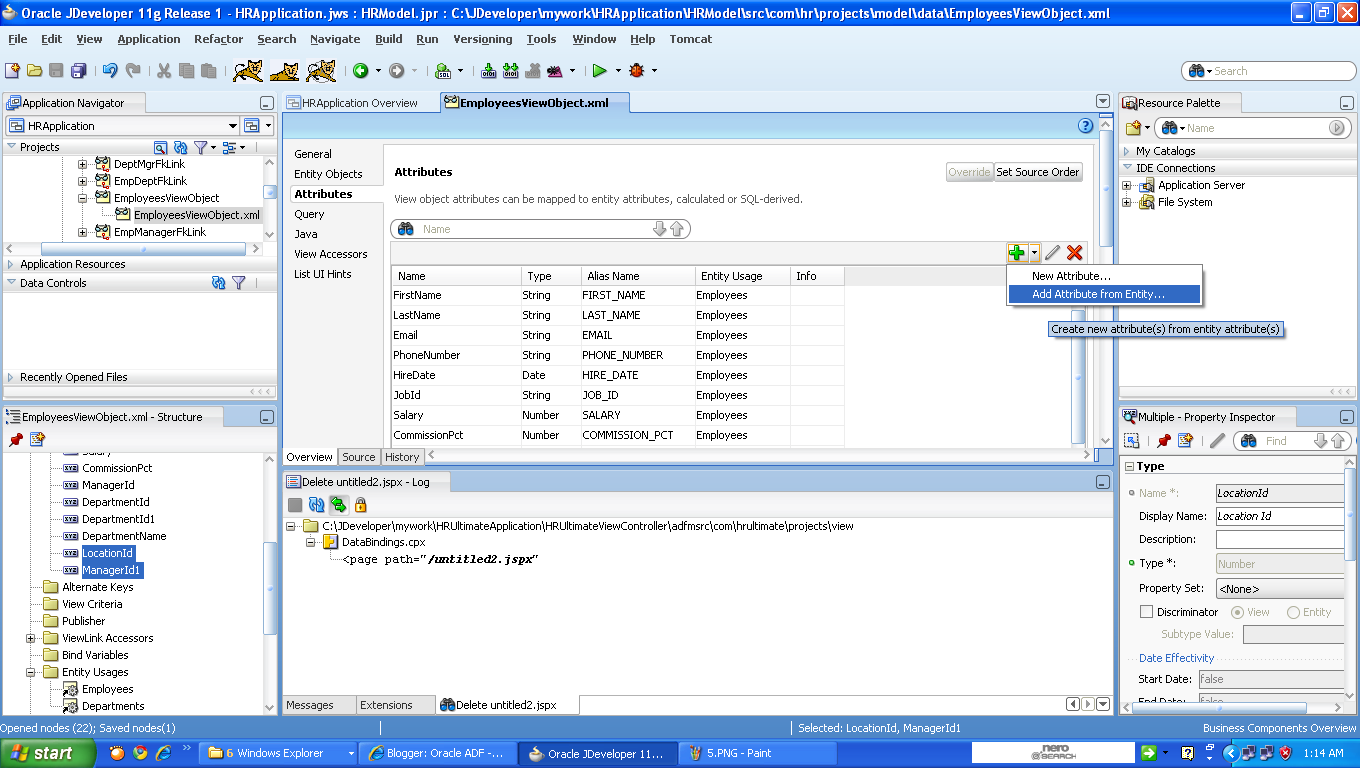Open the Versioning menu

click(483, 39)
